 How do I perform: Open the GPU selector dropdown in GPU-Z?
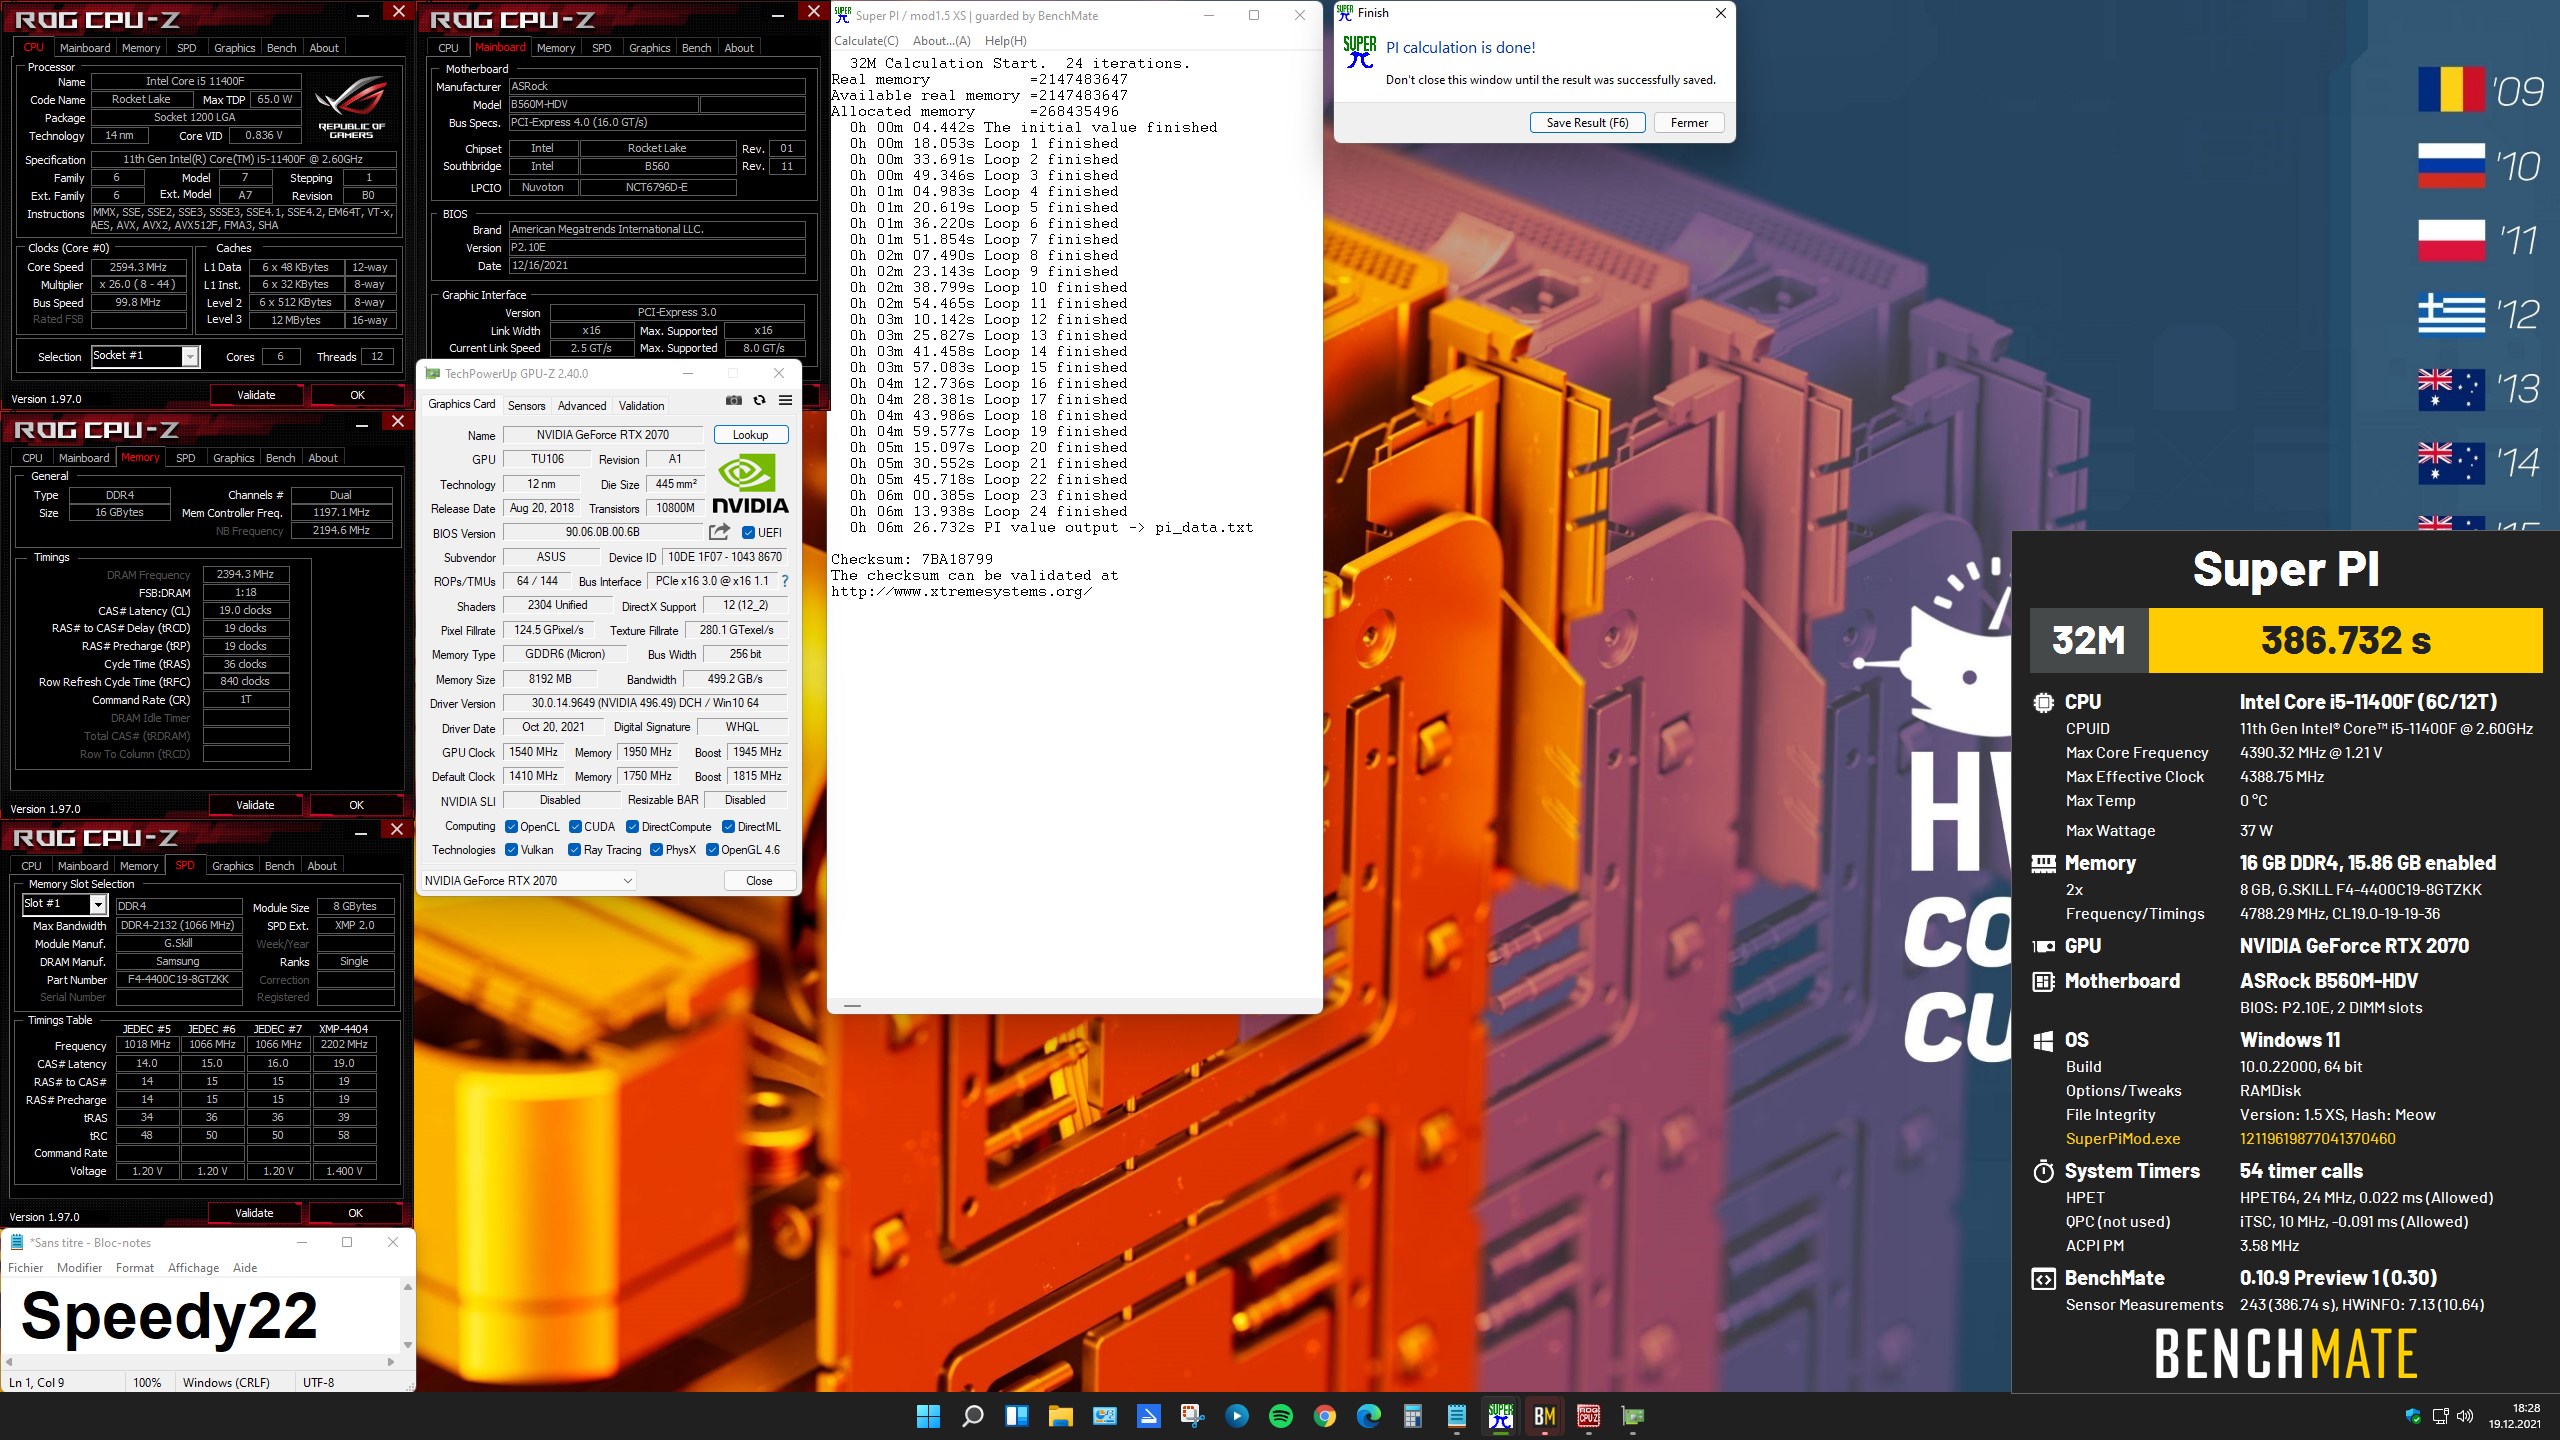[x=528, y=881]
